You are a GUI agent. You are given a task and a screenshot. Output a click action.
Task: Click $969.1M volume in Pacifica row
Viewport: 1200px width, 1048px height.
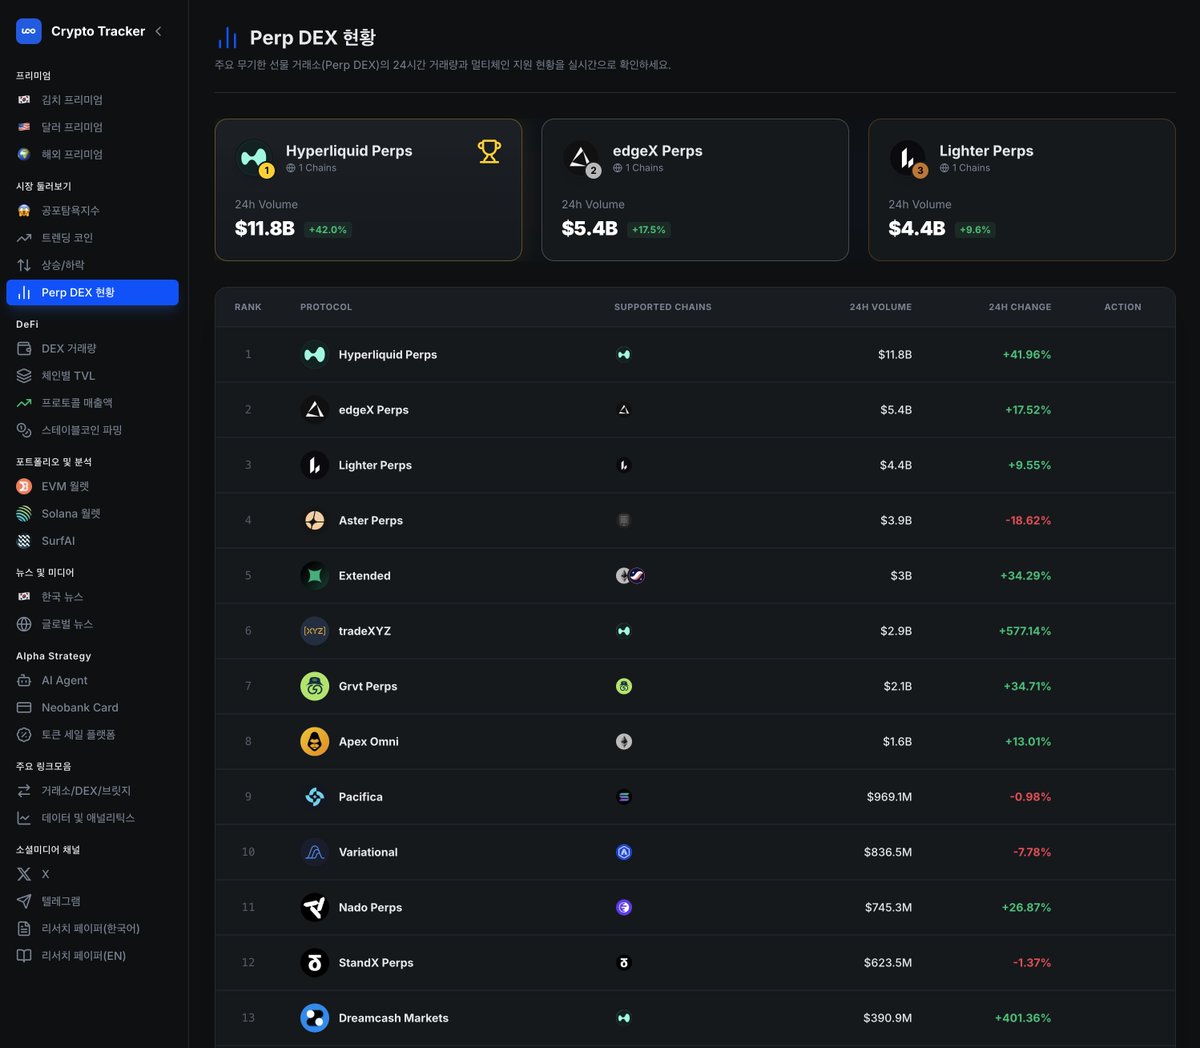coord(889,797)
